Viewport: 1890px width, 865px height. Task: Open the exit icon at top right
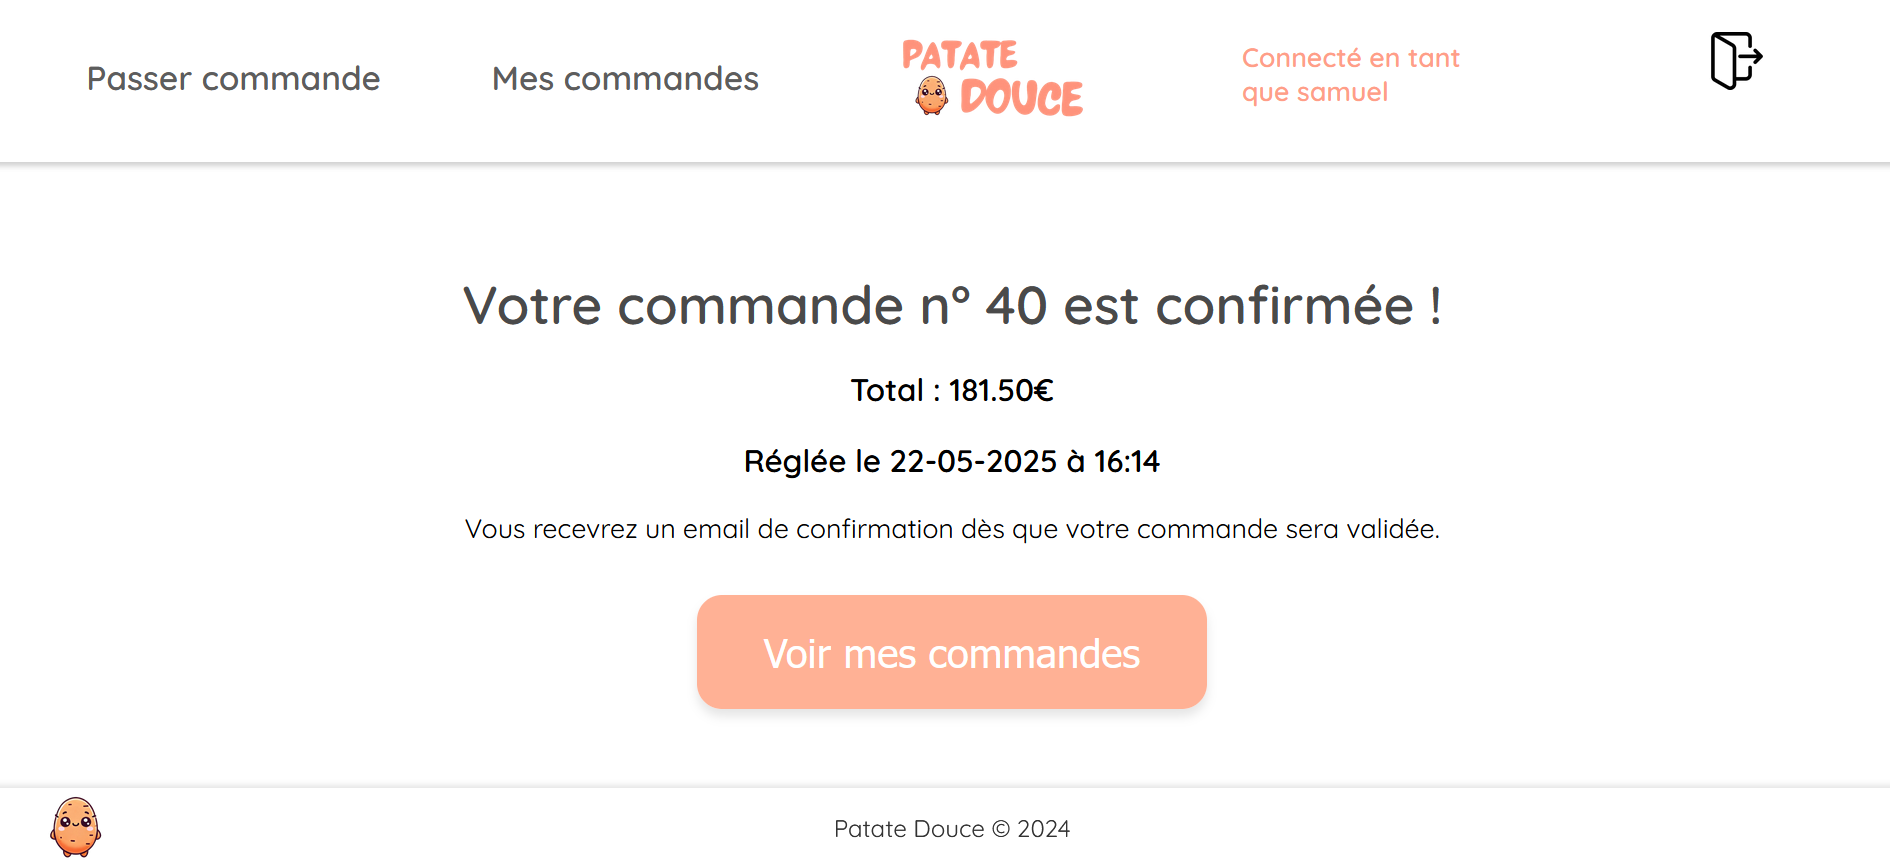[1735, 62]
